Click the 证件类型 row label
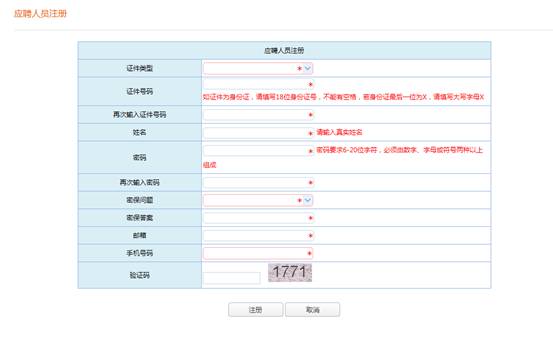The image size is (553, 362). (x=140, y=68)
